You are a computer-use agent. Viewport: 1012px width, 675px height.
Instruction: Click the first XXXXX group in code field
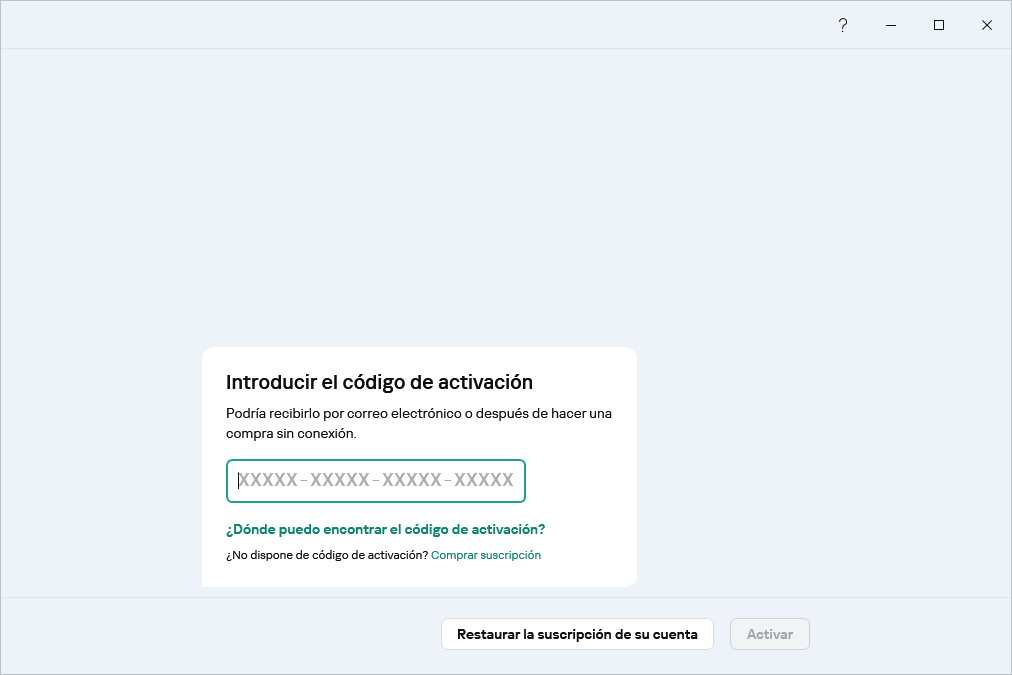(x=268, y=481)
